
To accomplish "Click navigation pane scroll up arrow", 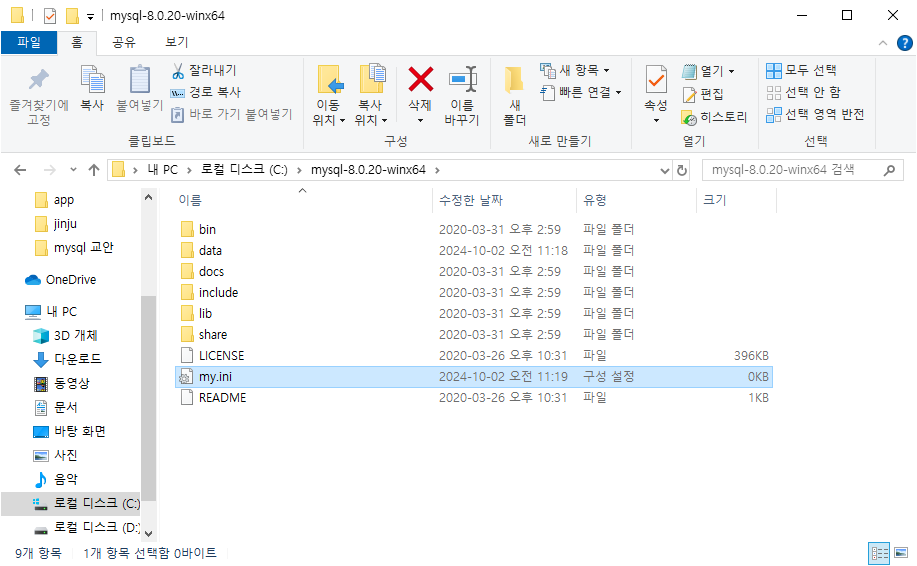I will pos(149,198).
